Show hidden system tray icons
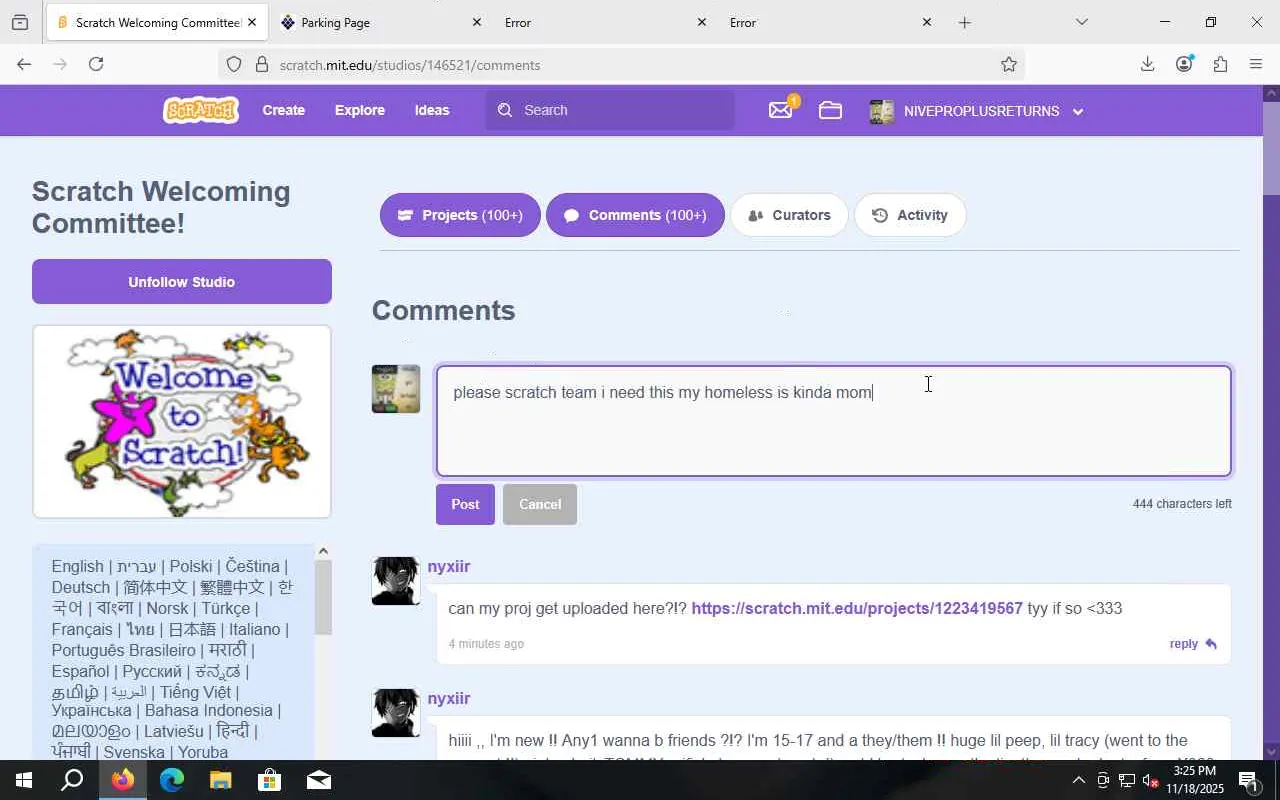 [1078, 780]
